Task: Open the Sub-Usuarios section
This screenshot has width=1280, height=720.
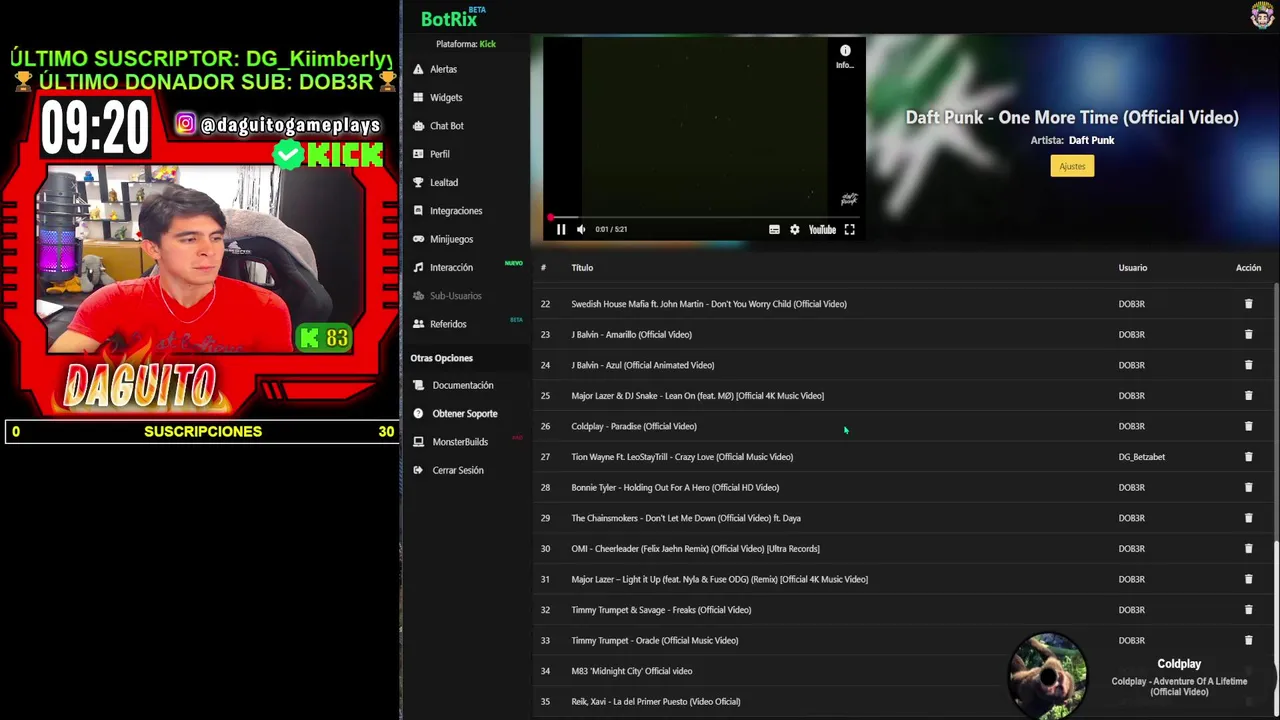Action: 455,296
